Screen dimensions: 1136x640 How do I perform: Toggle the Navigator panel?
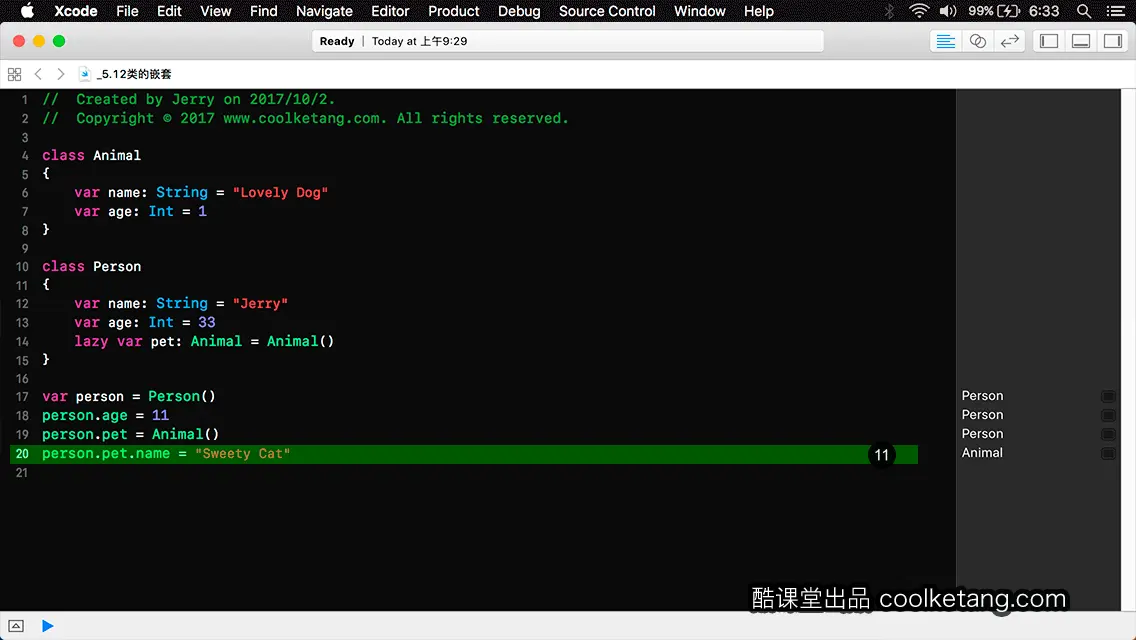(1049, 41)
